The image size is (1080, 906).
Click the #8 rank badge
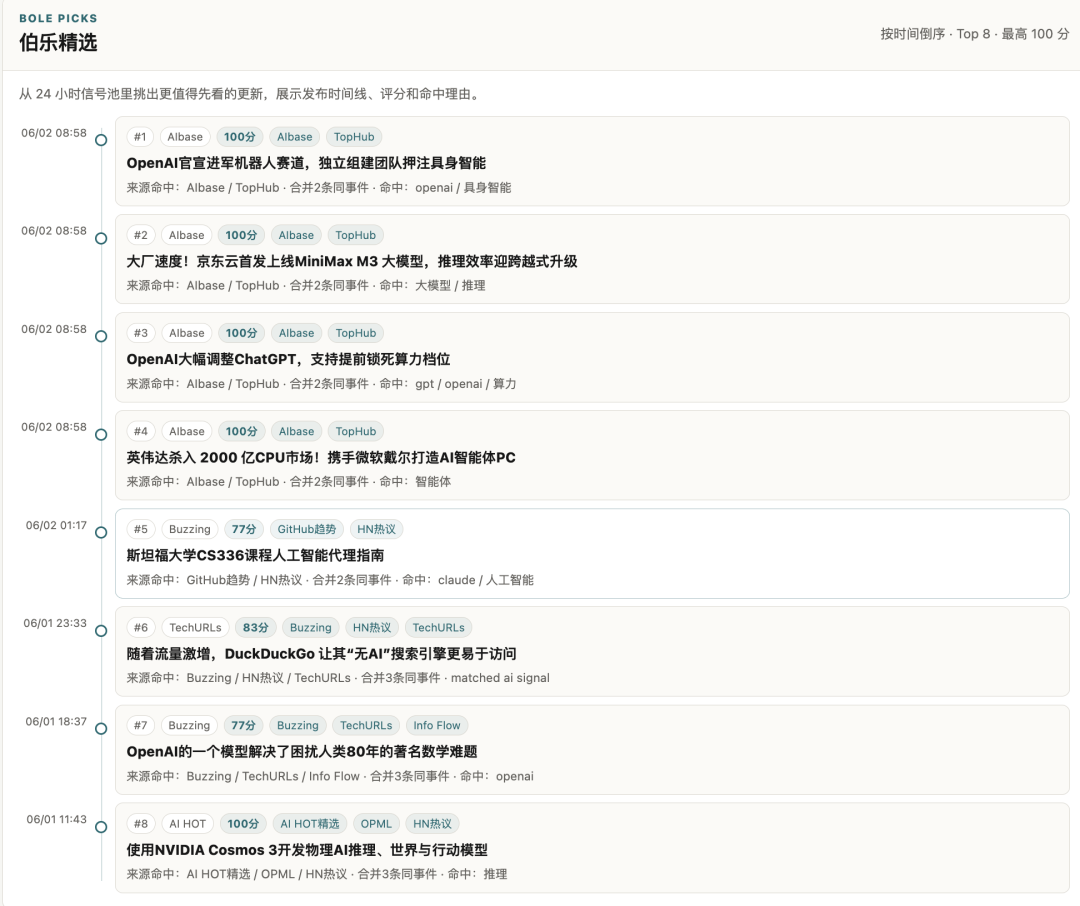tap(141, 824)
